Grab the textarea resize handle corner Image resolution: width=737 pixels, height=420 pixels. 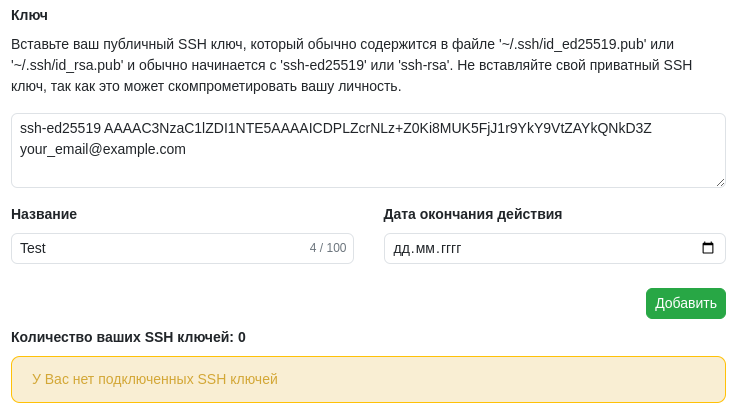point(720,182)
